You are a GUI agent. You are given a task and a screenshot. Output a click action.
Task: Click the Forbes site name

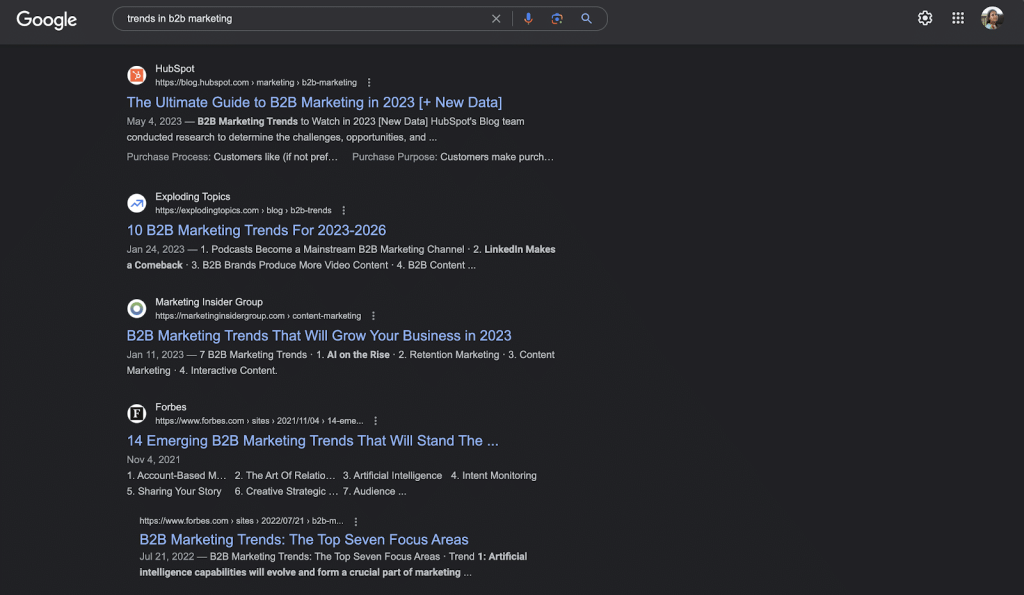pos(170,407)
